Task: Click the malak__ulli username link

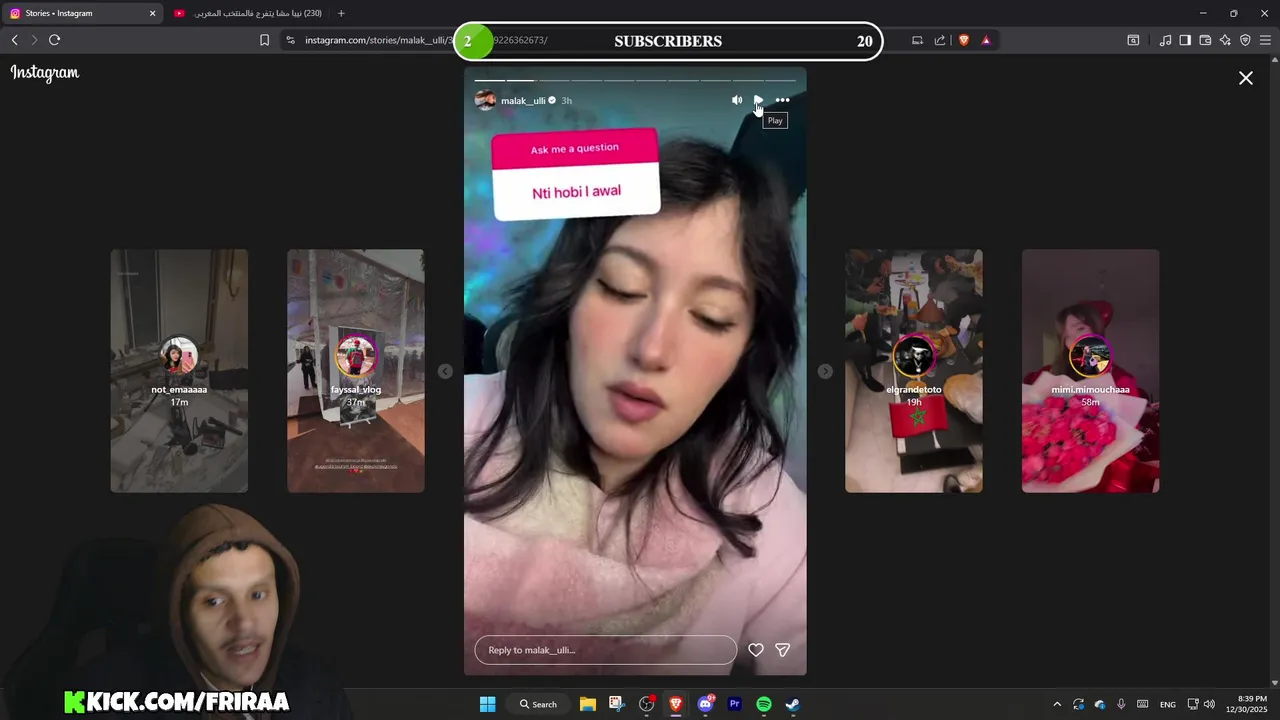Action: click(523, 101)
